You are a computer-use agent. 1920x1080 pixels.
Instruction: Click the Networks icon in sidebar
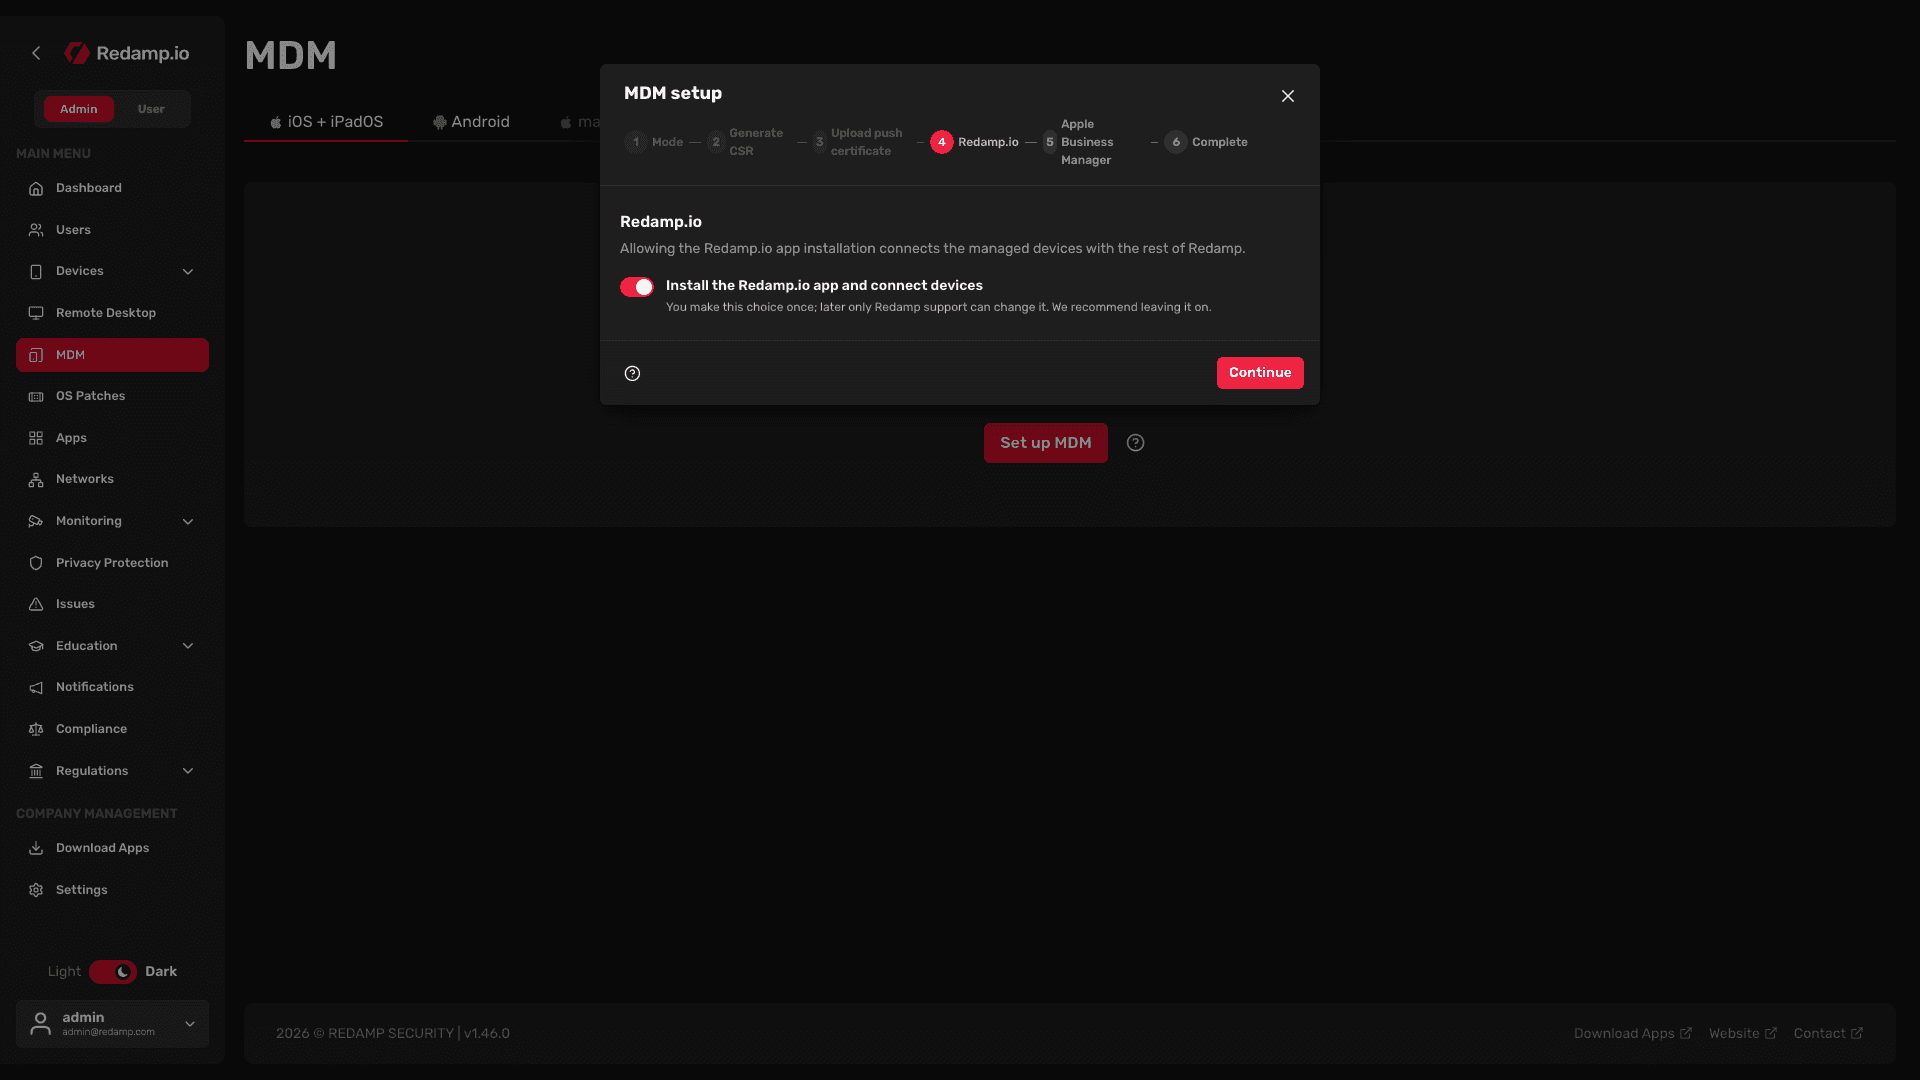coord(36,479)
